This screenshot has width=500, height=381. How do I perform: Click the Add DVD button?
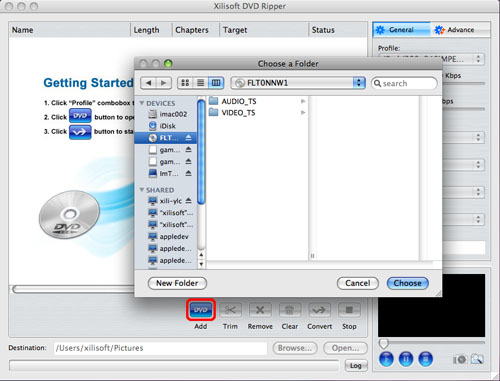click(201, 310)
